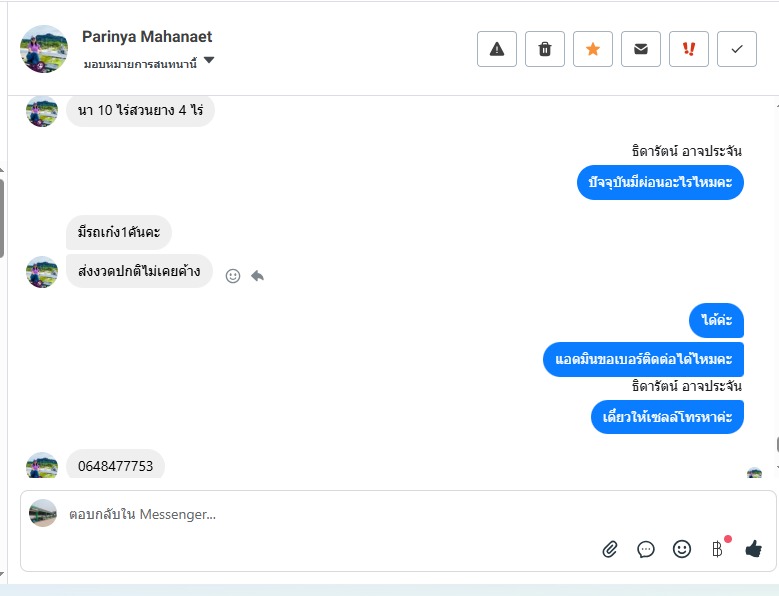Open the emoji picker in composer

point(682,549)
